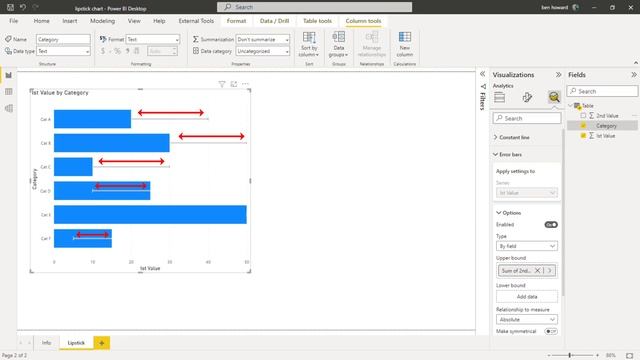640x360 pixels.
Task: Select the Fields pane icon in Visualizations
Action: [500, 97]
